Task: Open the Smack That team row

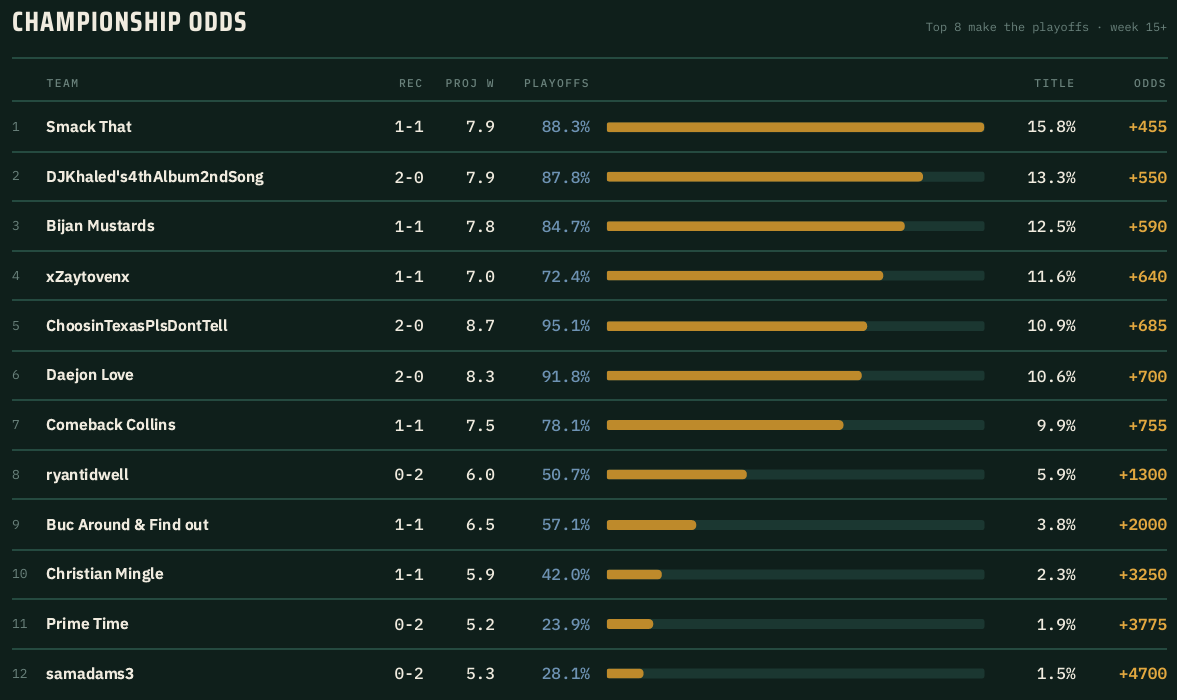Action: (589, 127)
